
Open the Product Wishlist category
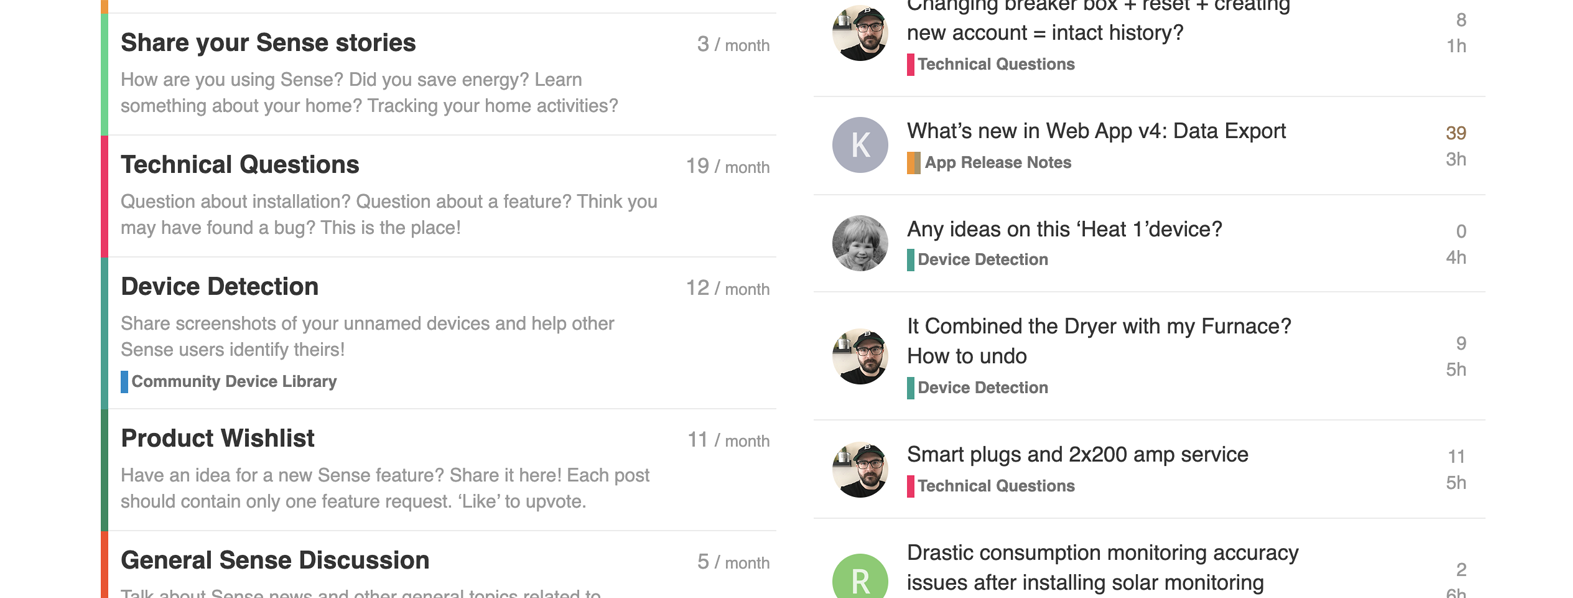point(218,439)
